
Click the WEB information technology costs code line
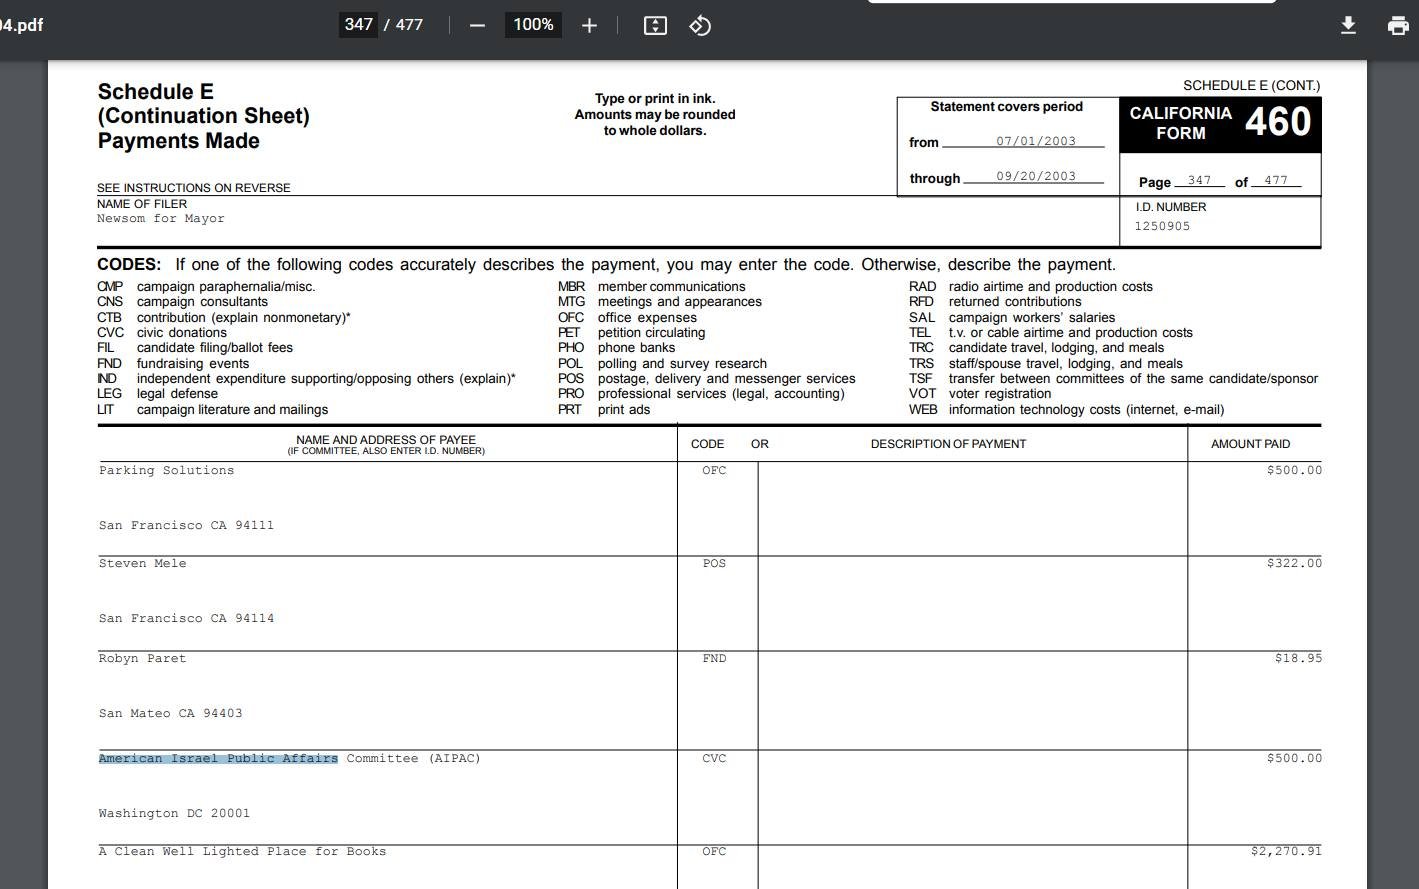coord(1066,410)
